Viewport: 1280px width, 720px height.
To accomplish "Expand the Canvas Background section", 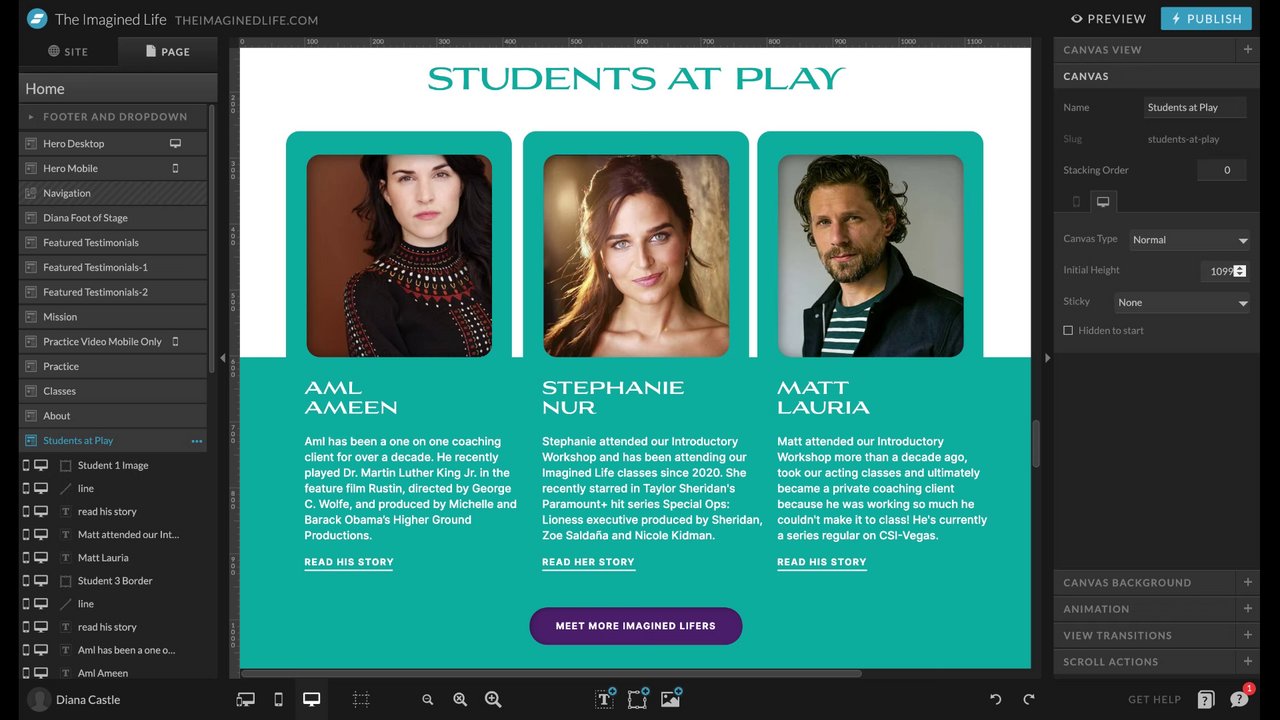I will click(x=1156, y=582).
